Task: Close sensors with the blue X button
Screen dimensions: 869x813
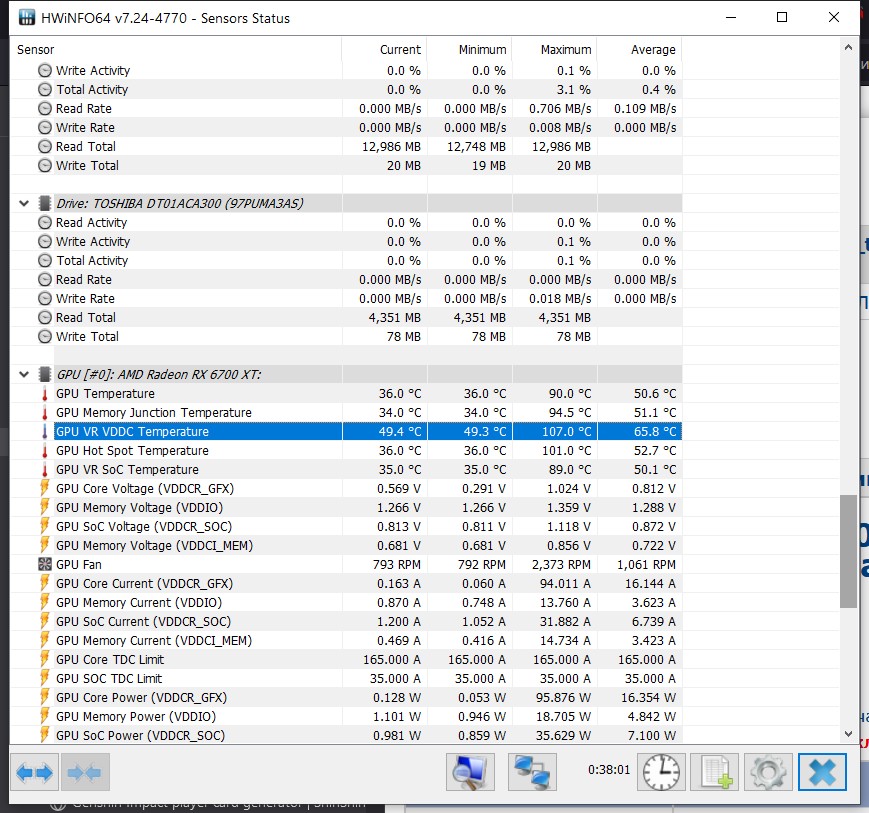Action: tap(822, 771)
